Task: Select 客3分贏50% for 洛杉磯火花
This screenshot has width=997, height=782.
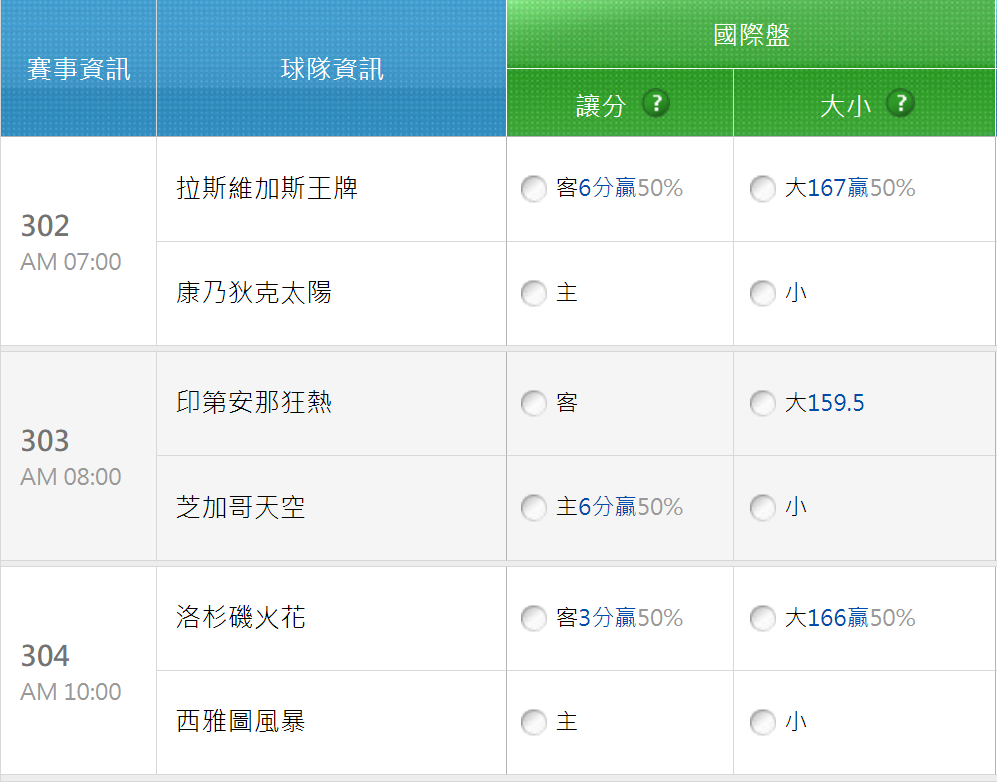Action: [x=534, y=618]
